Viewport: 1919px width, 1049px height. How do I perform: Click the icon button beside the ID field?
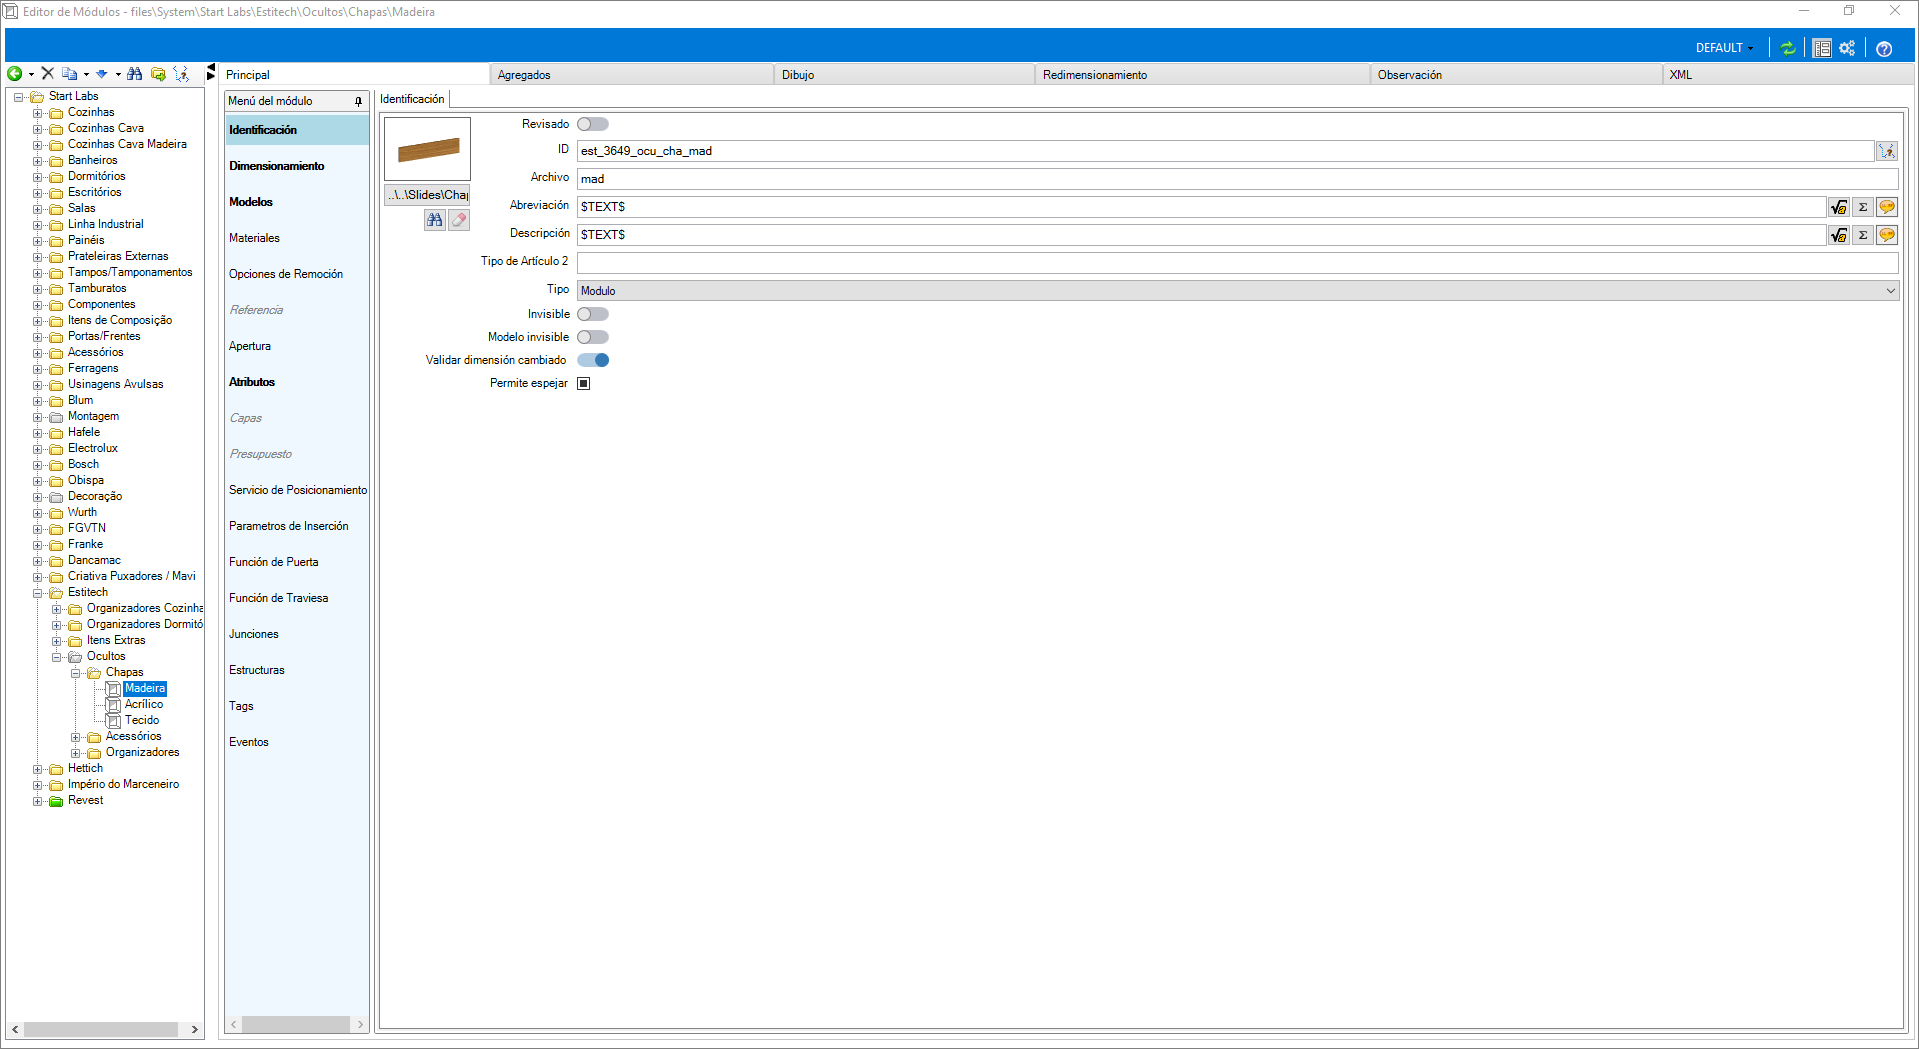(x=1887, y=151)
